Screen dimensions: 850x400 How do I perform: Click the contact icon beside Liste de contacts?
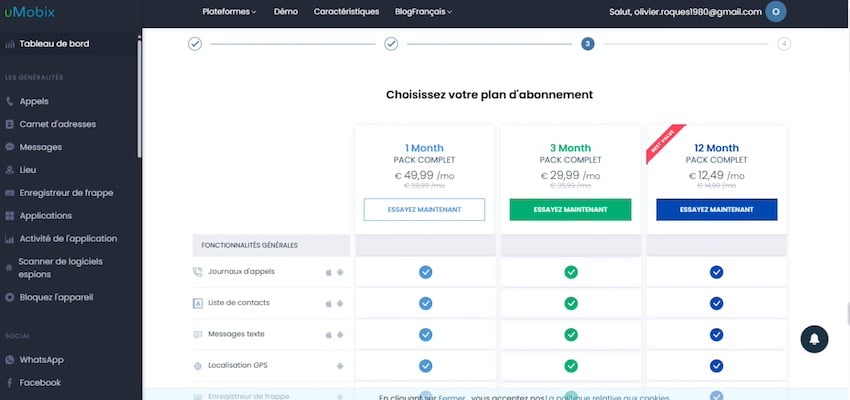point(197,304)
